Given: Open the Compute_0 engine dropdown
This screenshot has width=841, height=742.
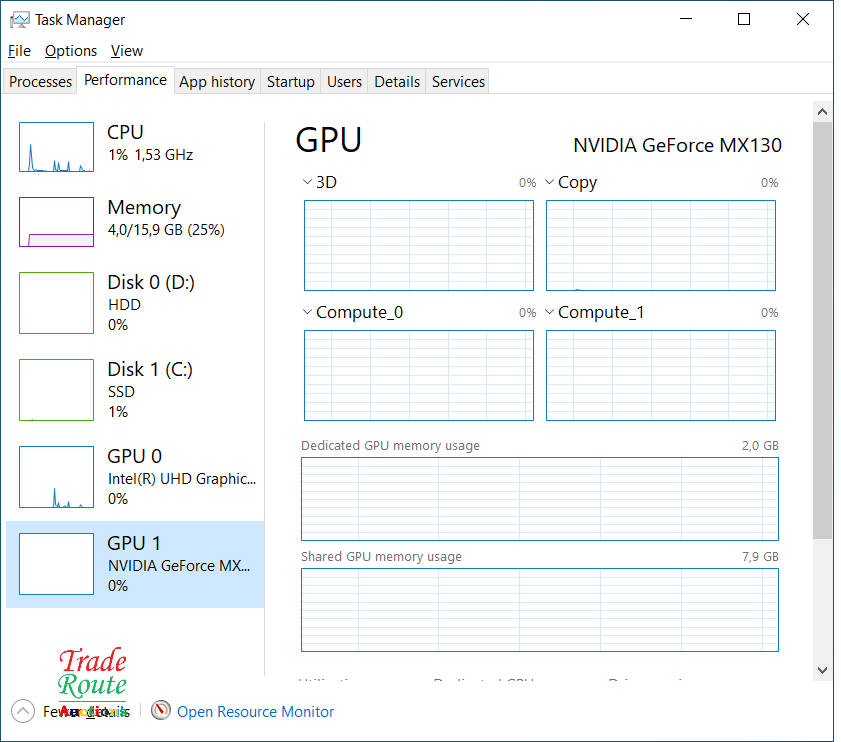Looking at the screenshot, I should pos(307,312).
